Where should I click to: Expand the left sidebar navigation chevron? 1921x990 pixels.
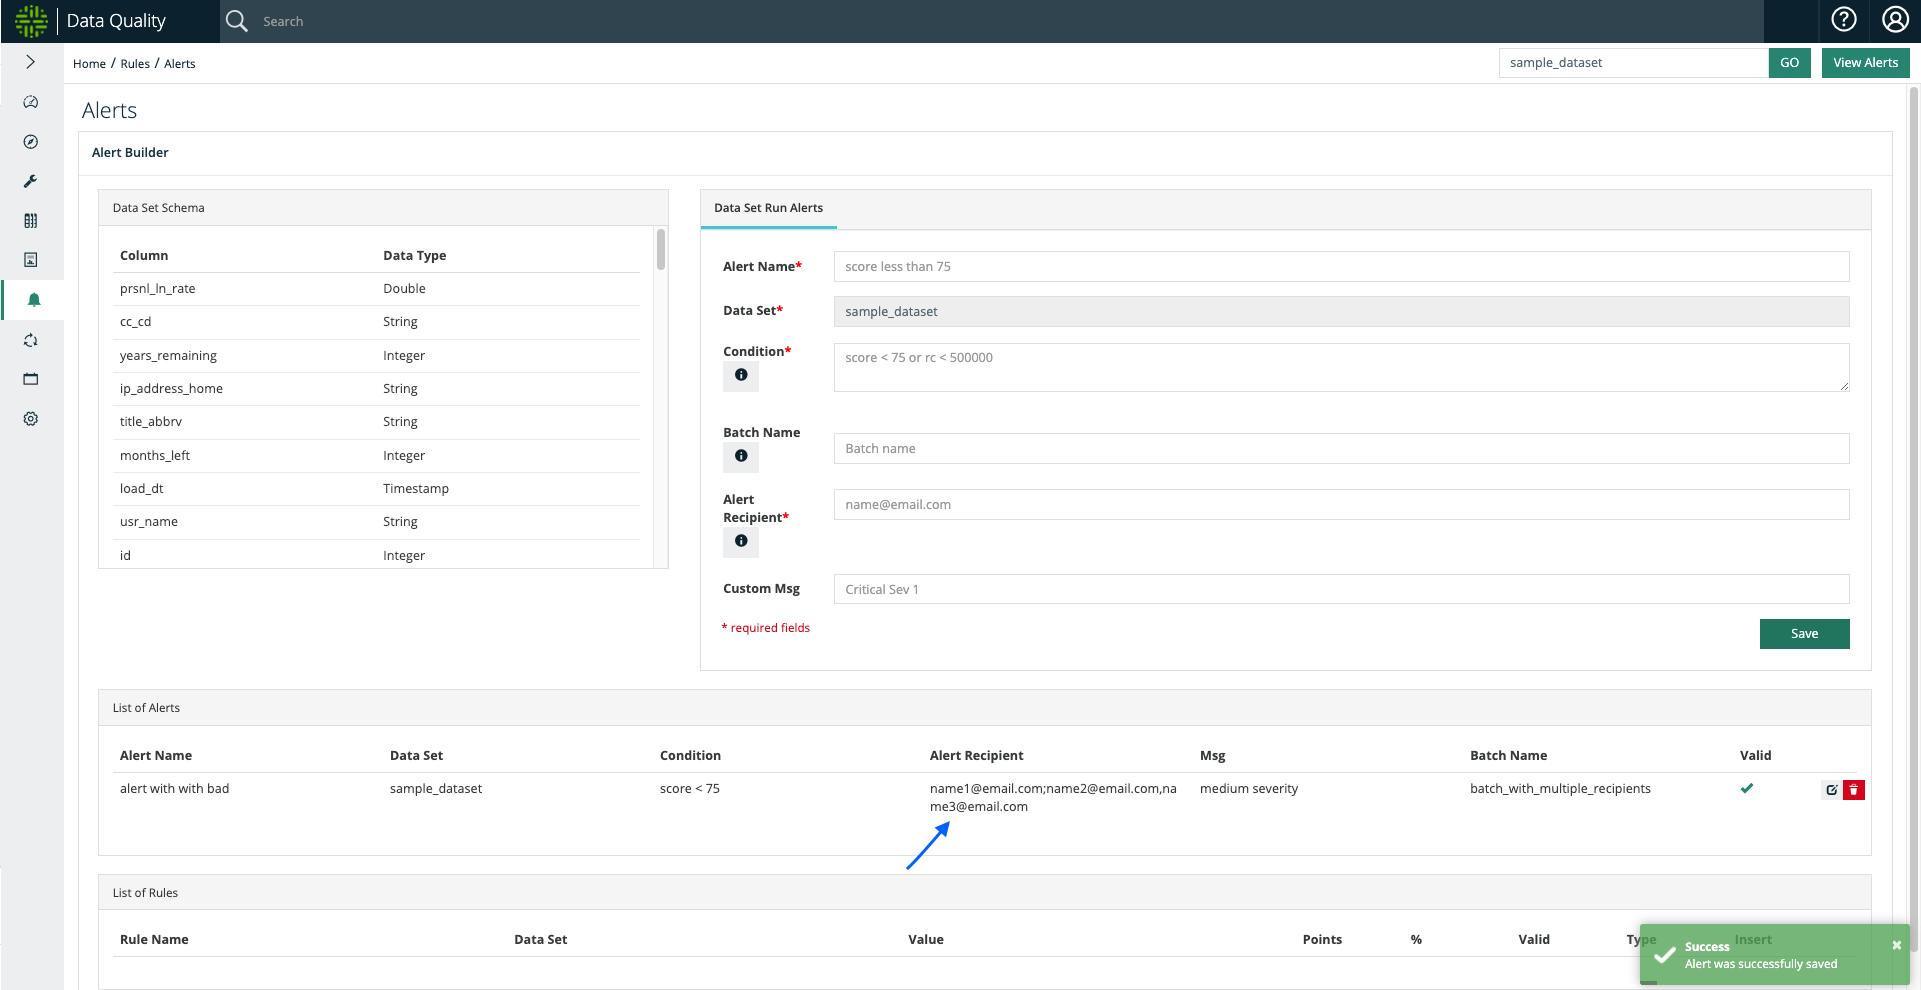click(31, 62)
